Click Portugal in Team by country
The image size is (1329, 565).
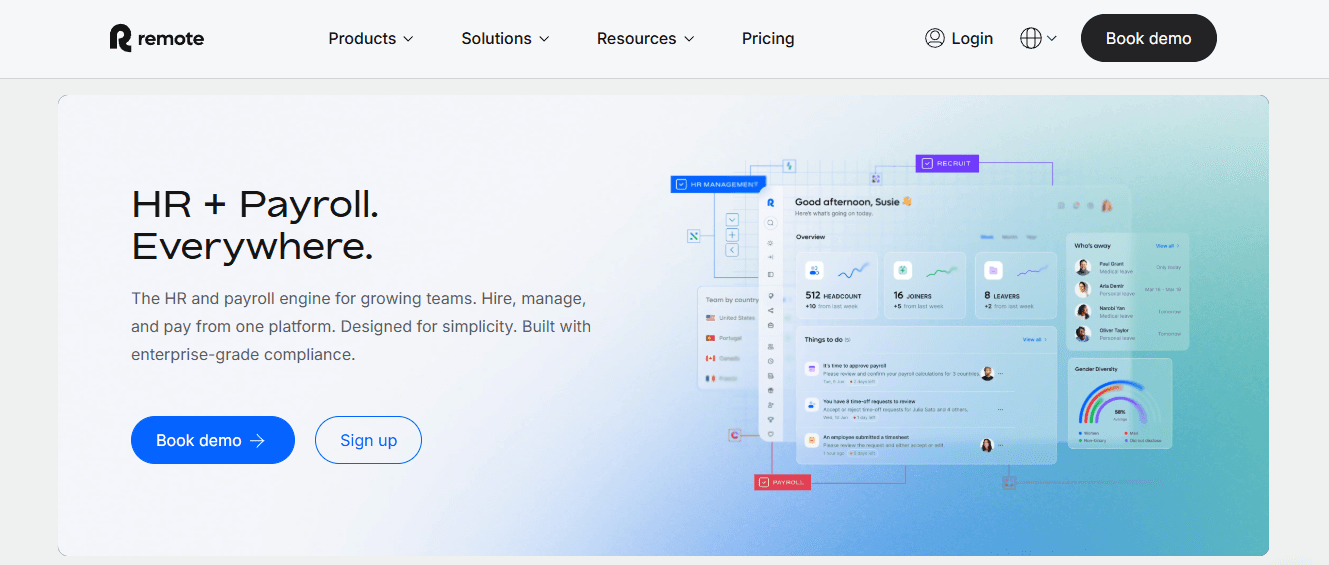click(x=725, y=338)
